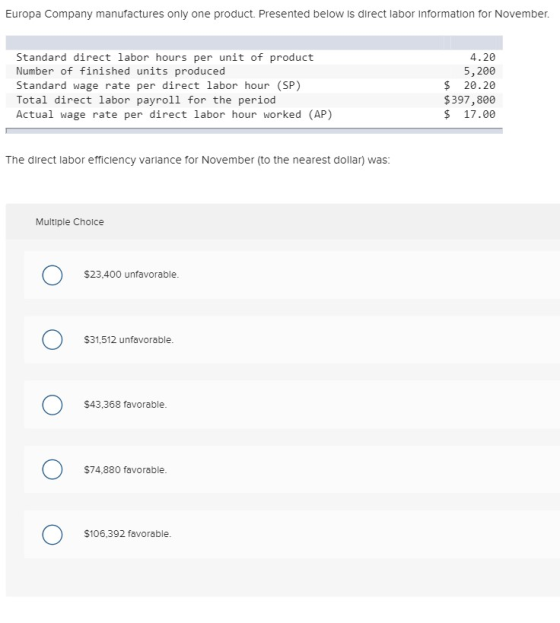
Task: Click the "$23,400 unfavorable." answer label
Action: 131,275
